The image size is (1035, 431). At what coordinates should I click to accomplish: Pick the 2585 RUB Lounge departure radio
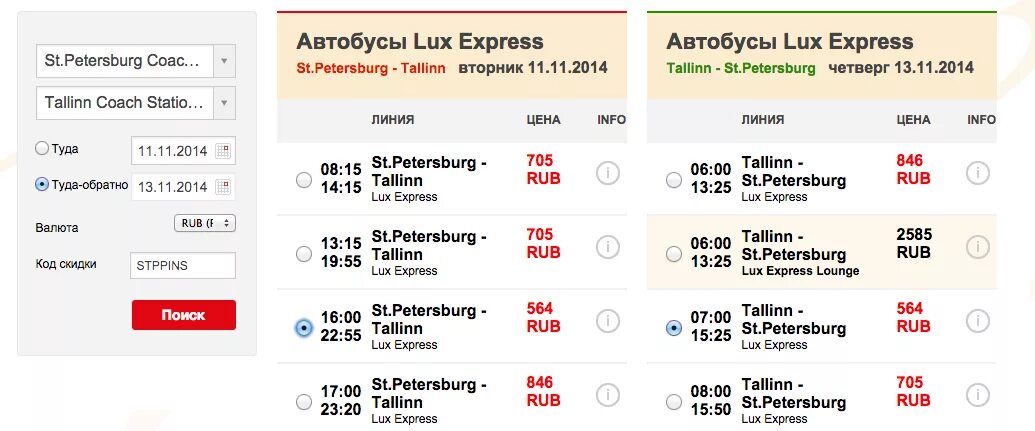674,254
